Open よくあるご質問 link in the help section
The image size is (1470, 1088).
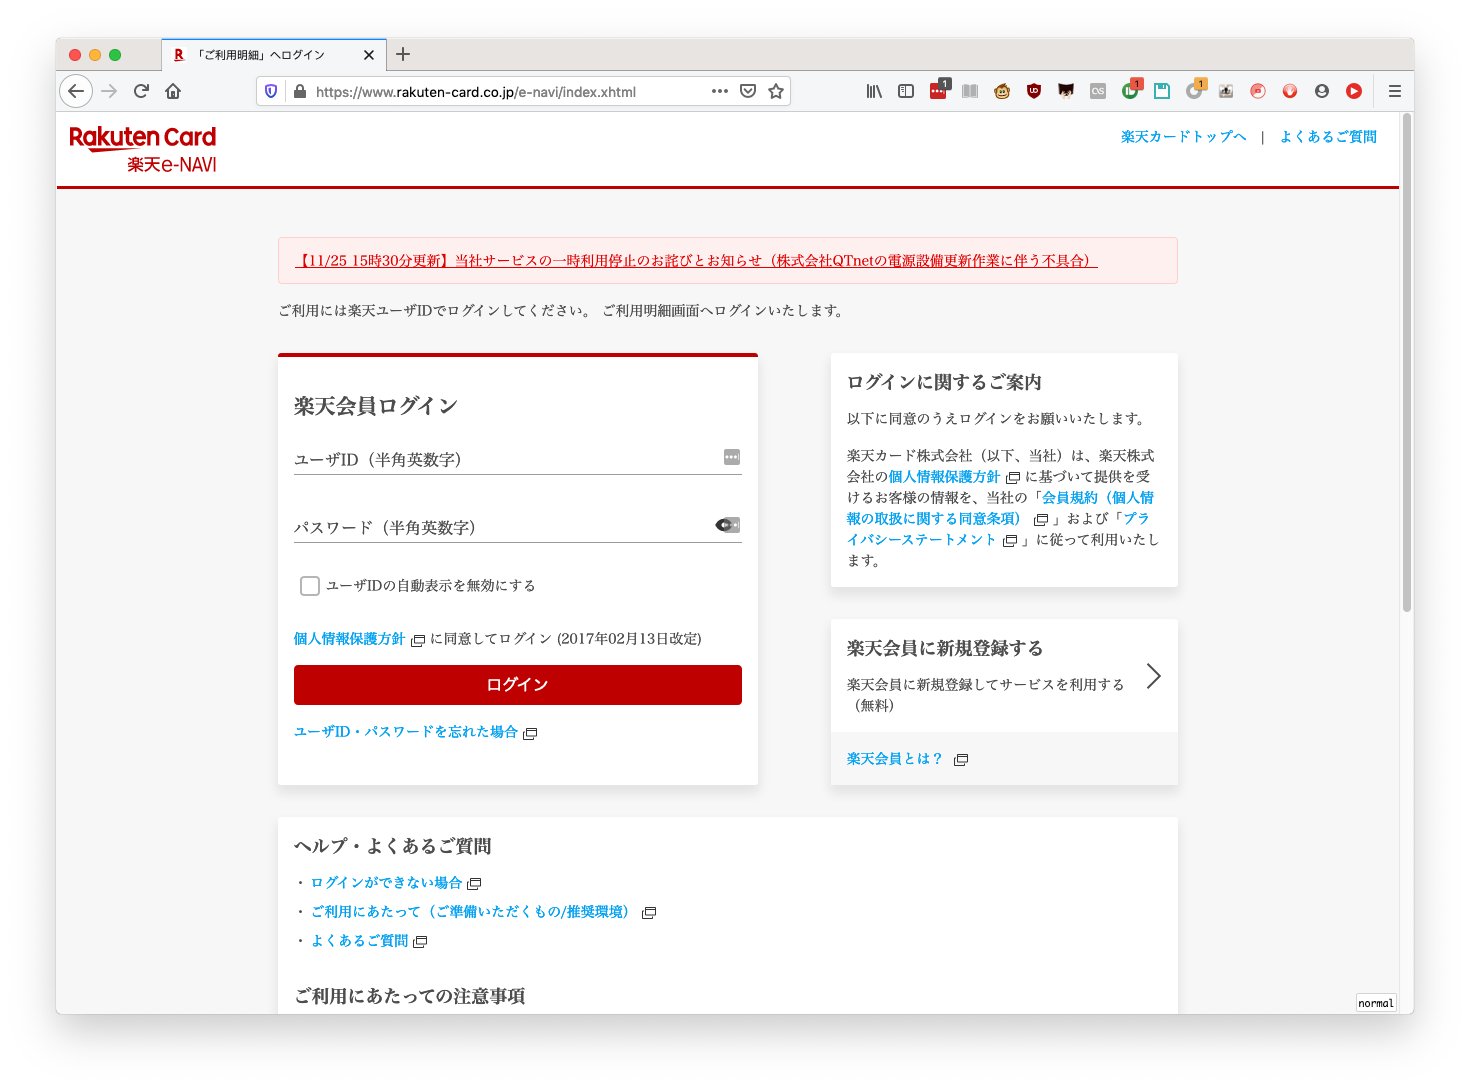point(359,941)
